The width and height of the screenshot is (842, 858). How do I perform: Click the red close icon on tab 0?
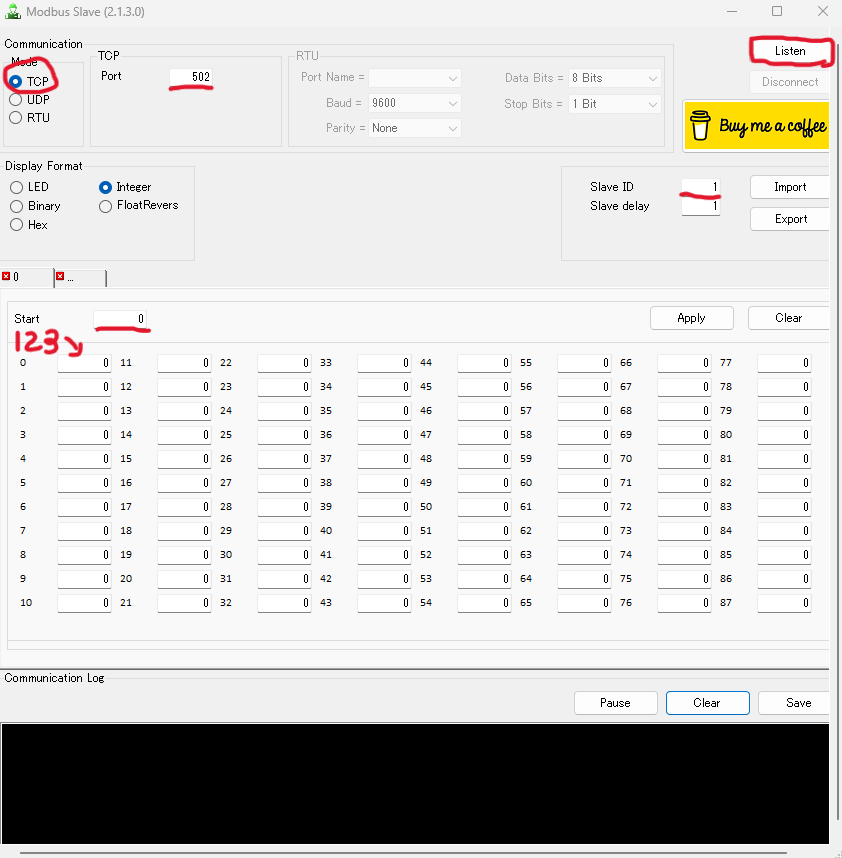(x=6, y=277)
